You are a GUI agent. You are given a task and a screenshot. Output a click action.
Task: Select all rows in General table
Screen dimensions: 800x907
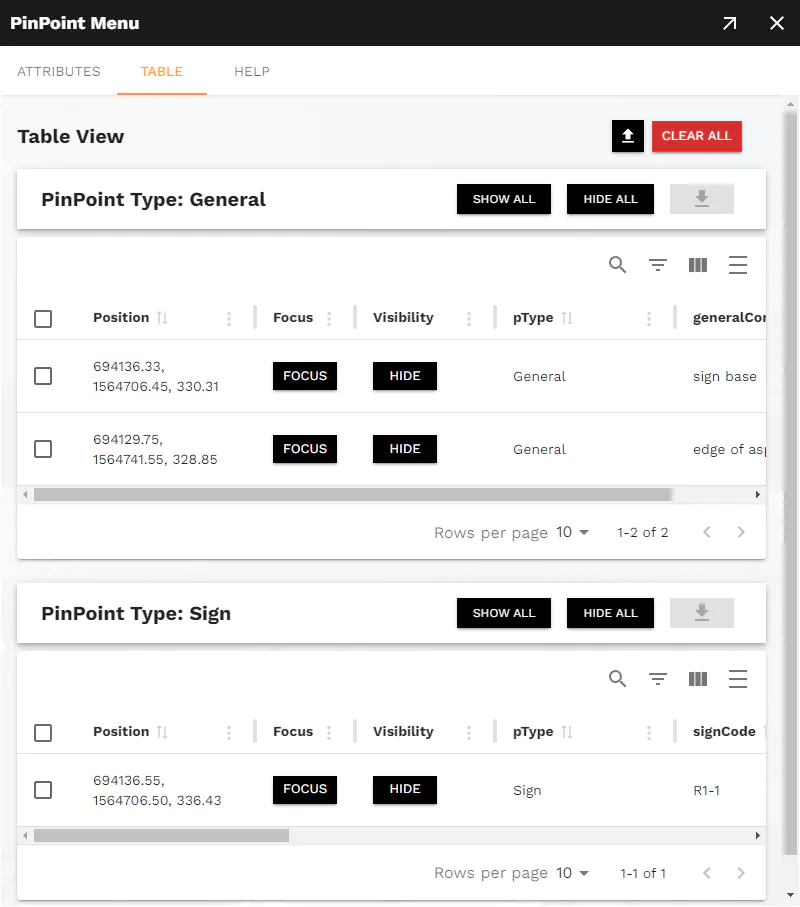pos(43,319)
